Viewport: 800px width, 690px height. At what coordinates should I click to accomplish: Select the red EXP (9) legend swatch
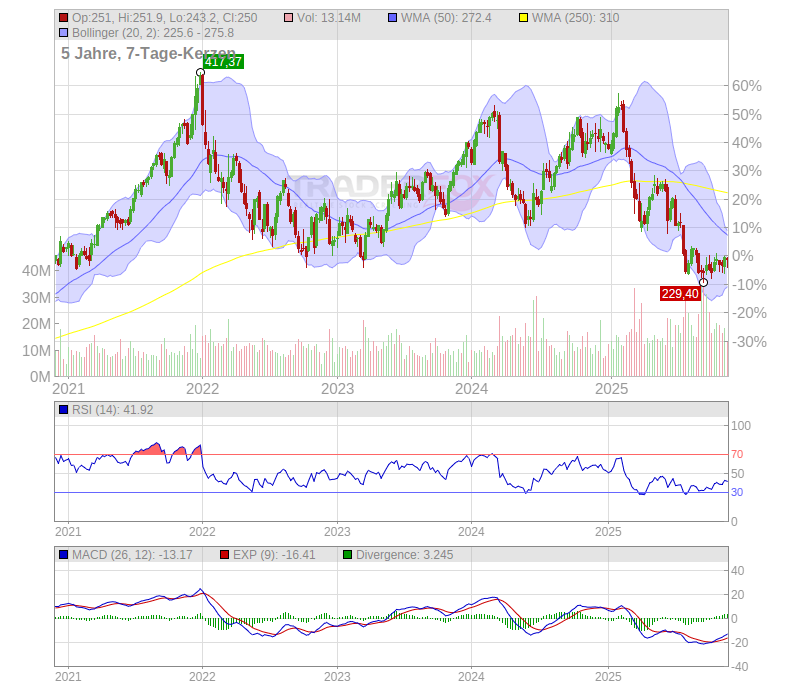point(225,554)
